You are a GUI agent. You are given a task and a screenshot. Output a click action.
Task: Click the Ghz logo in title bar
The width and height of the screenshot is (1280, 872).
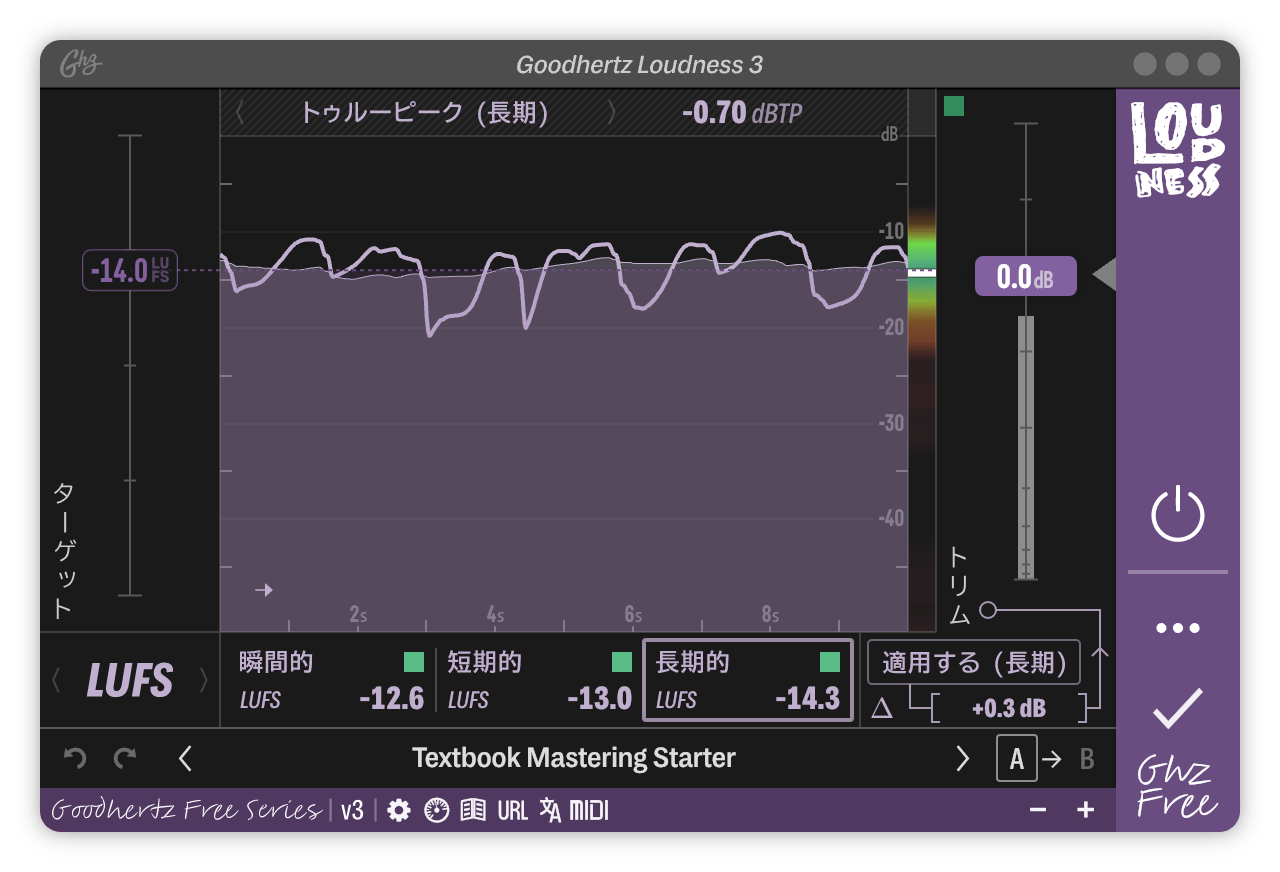(81, 65)
